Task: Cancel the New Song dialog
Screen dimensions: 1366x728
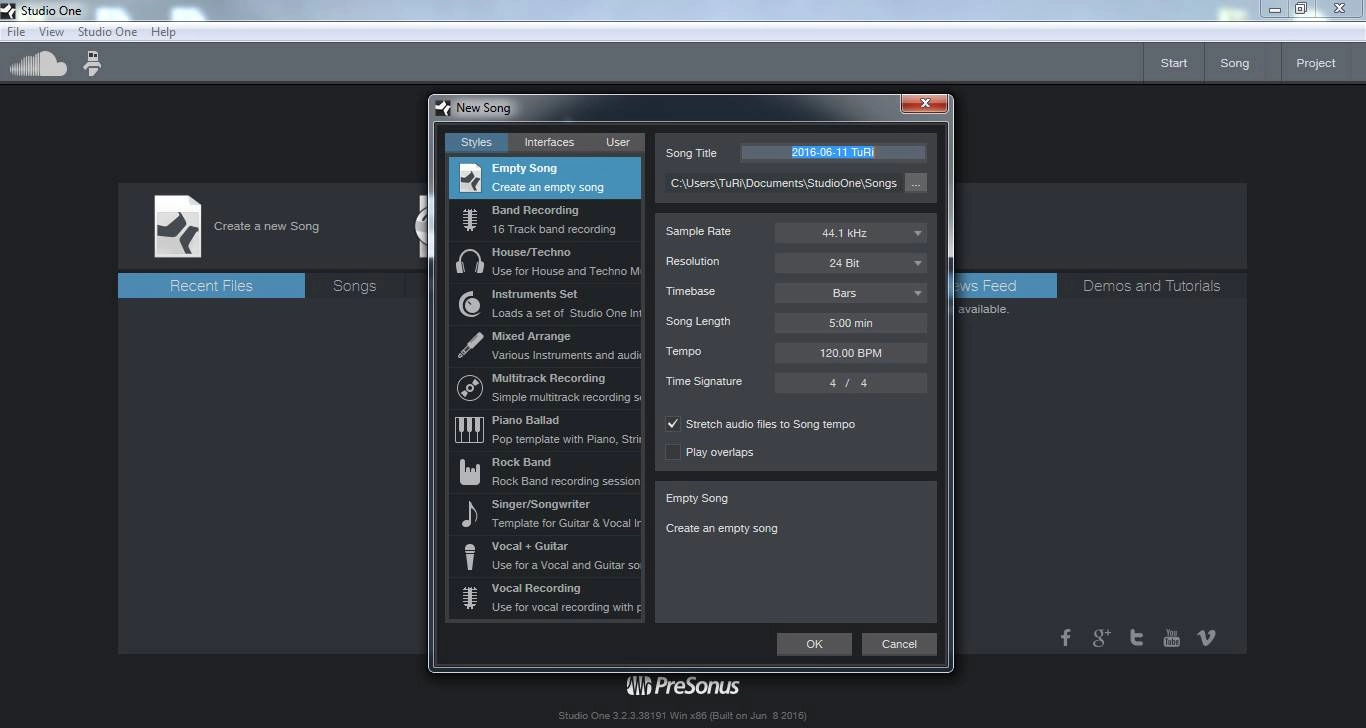Action: point(899,644)
